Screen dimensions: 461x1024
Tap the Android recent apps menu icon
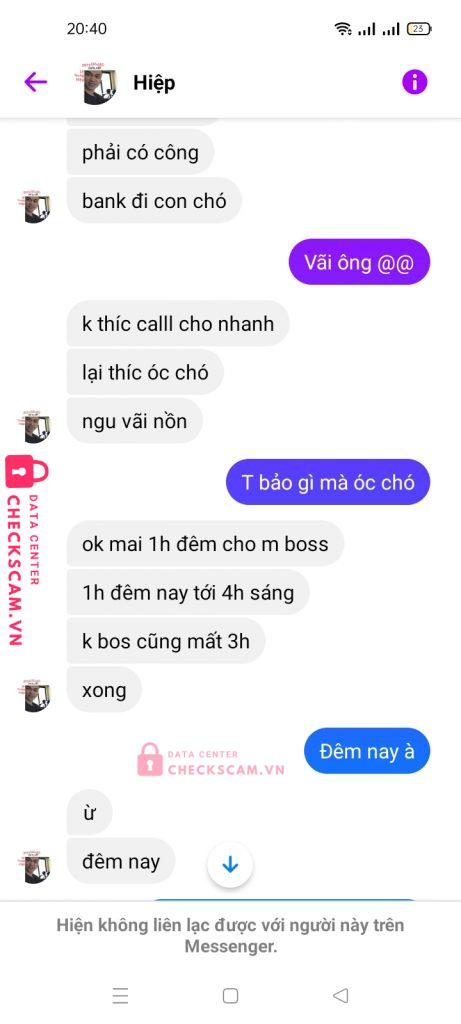(120, 995)
